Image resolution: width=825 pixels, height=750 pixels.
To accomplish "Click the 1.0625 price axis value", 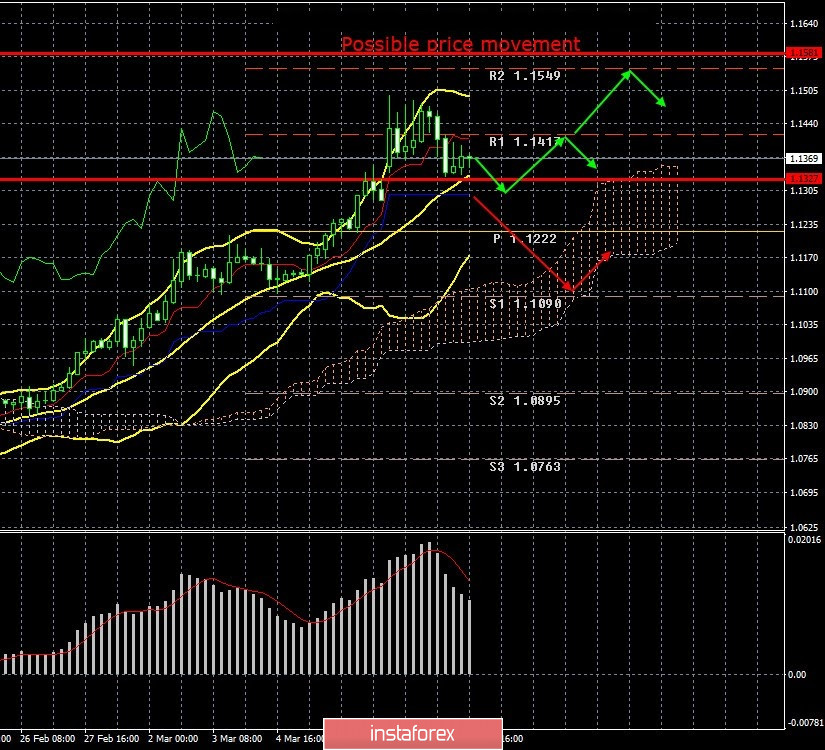I will point(804,527).
